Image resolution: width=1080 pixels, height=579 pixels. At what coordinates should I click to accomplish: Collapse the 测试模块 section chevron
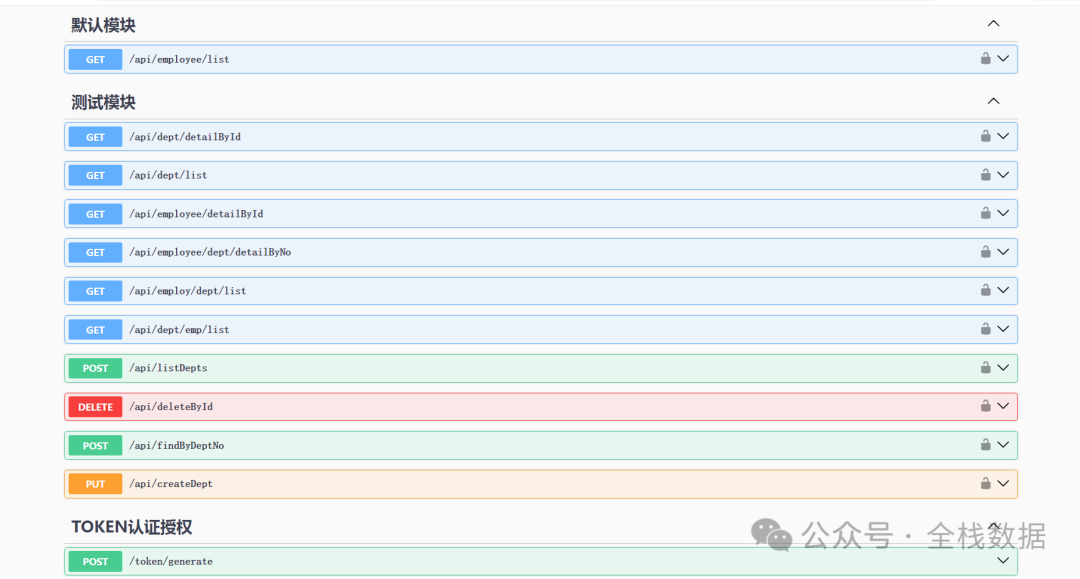993,101
